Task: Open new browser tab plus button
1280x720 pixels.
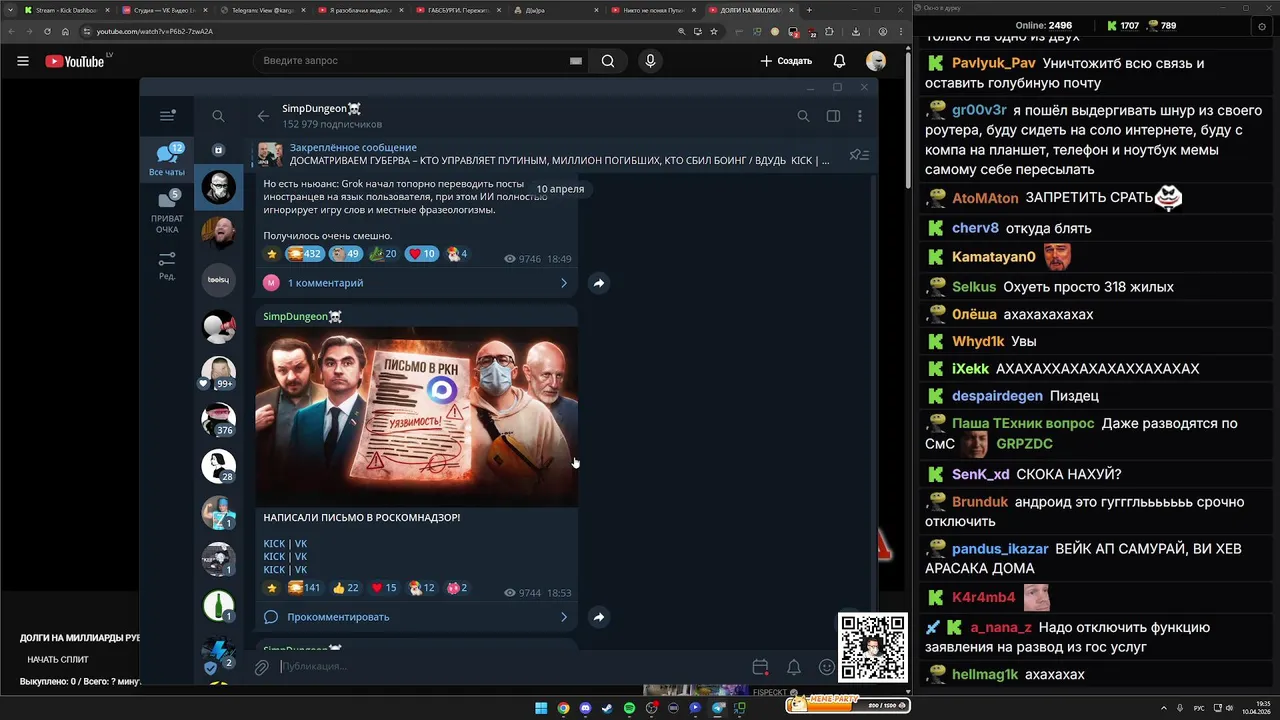Action: [809, 10]
